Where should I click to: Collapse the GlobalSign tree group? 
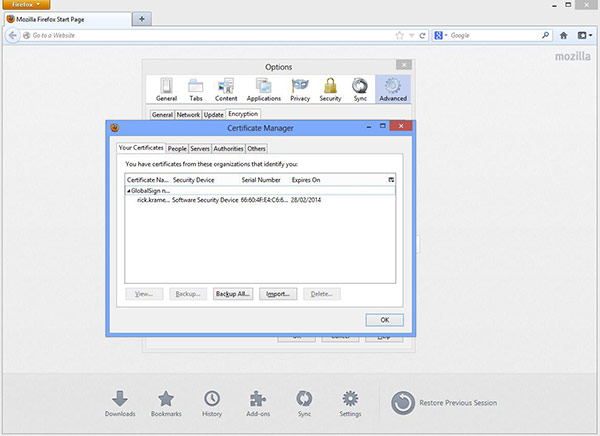tap(129, 191)
